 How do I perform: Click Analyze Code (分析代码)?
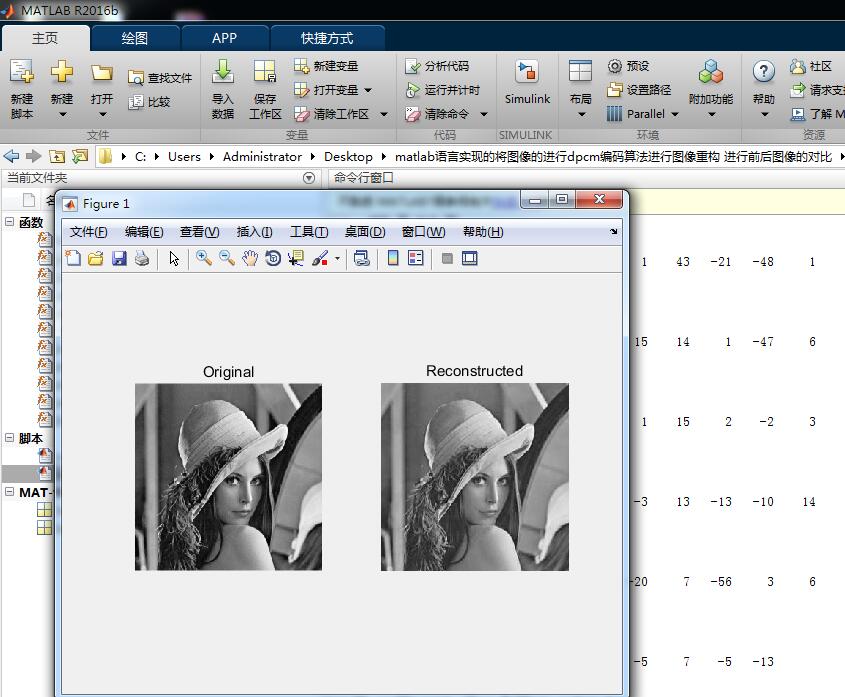[437, 66]
